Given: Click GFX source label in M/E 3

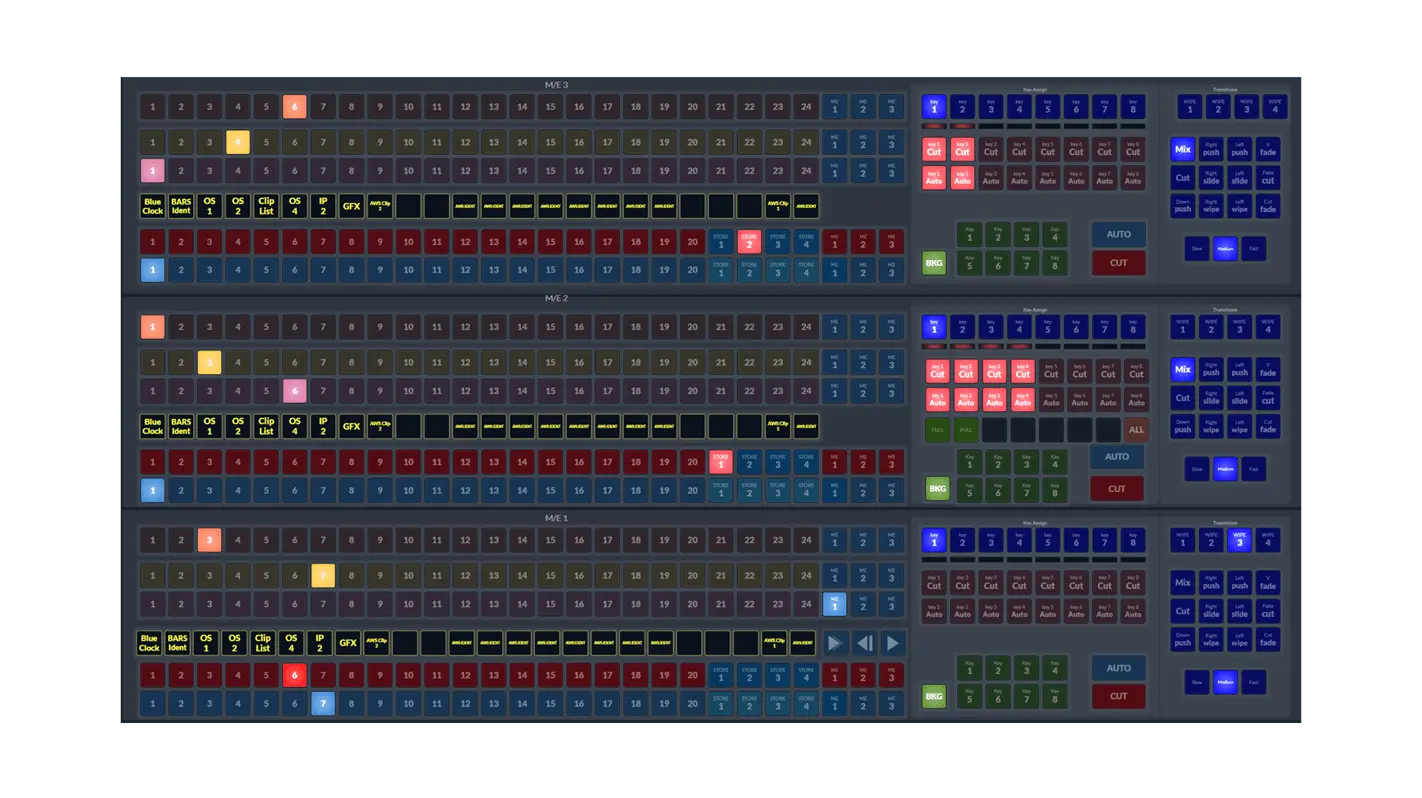Looking at the screenshot, I should 351,206.
